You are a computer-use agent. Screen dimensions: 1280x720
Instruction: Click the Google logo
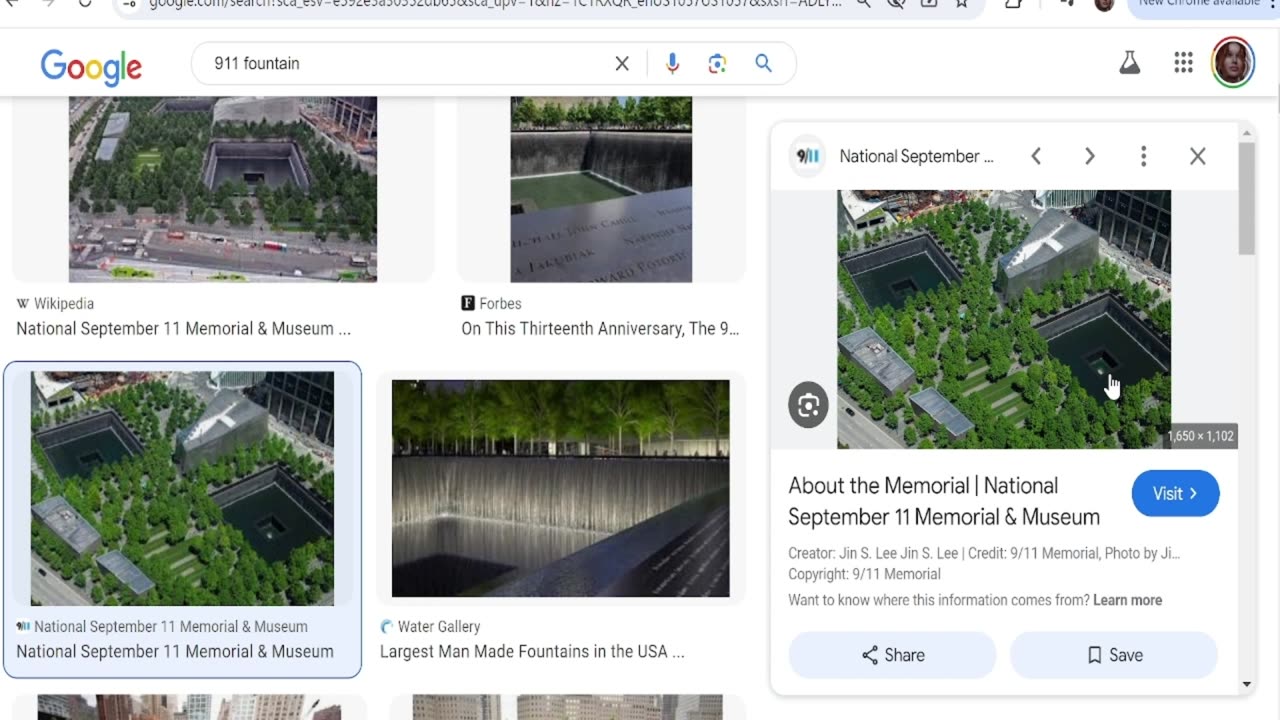click(91, 66)
